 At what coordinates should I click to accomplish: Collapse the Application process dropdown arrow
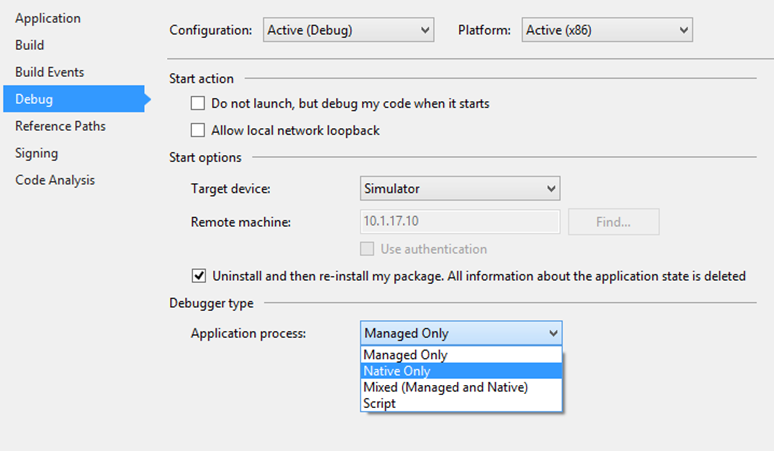(x=553, y=334)
